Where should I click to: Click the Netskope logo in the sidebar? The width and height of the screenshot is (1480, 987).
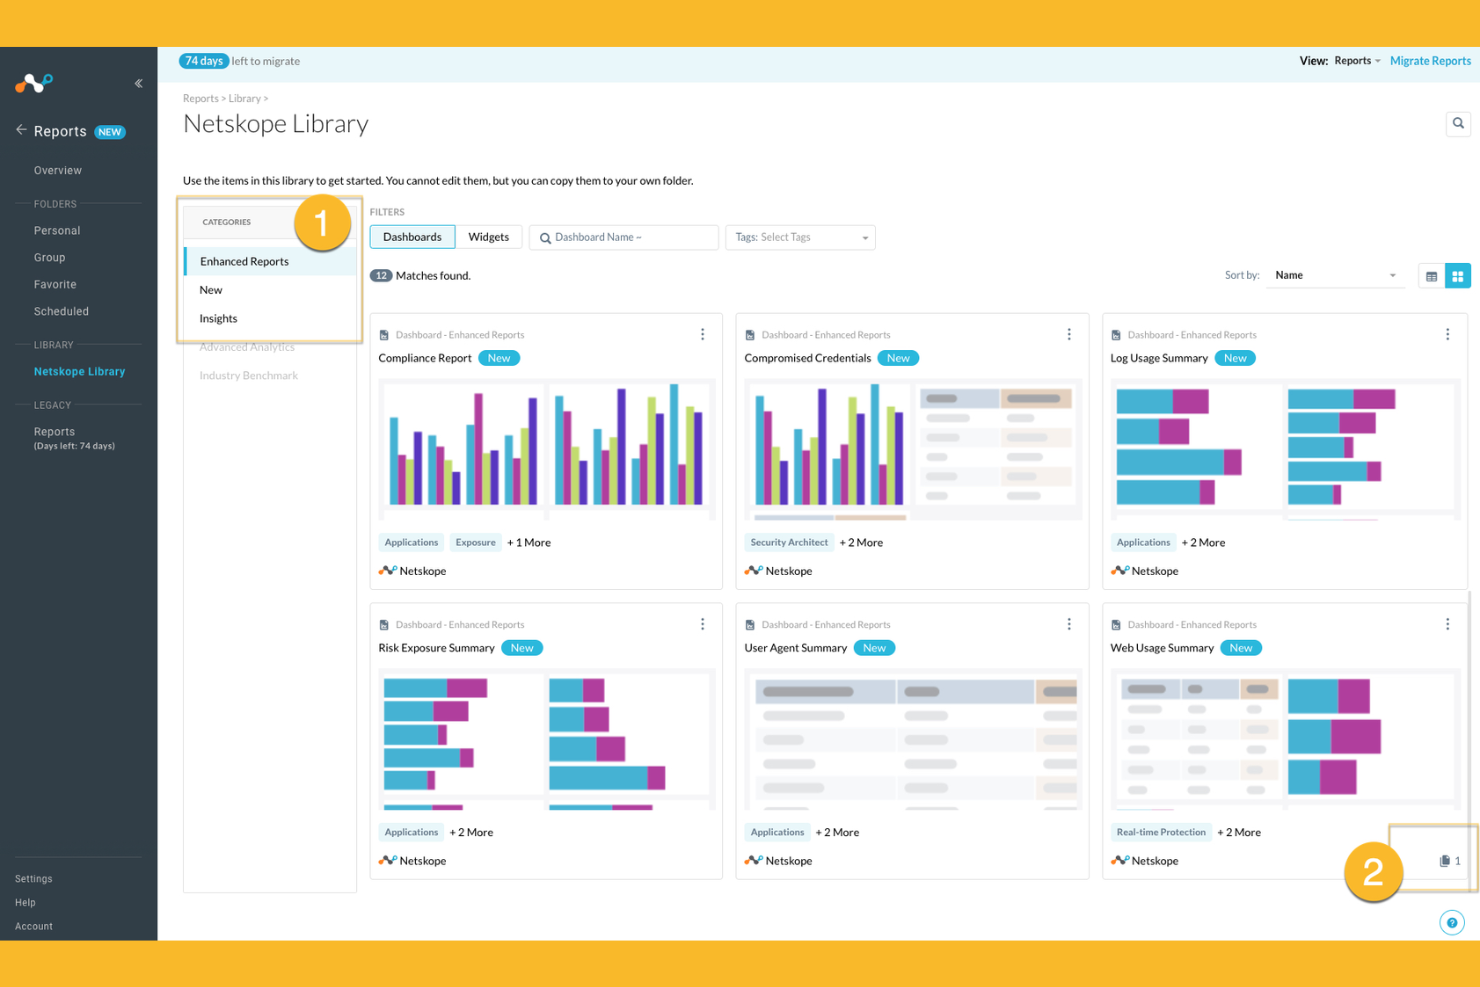tap(33, 84)
